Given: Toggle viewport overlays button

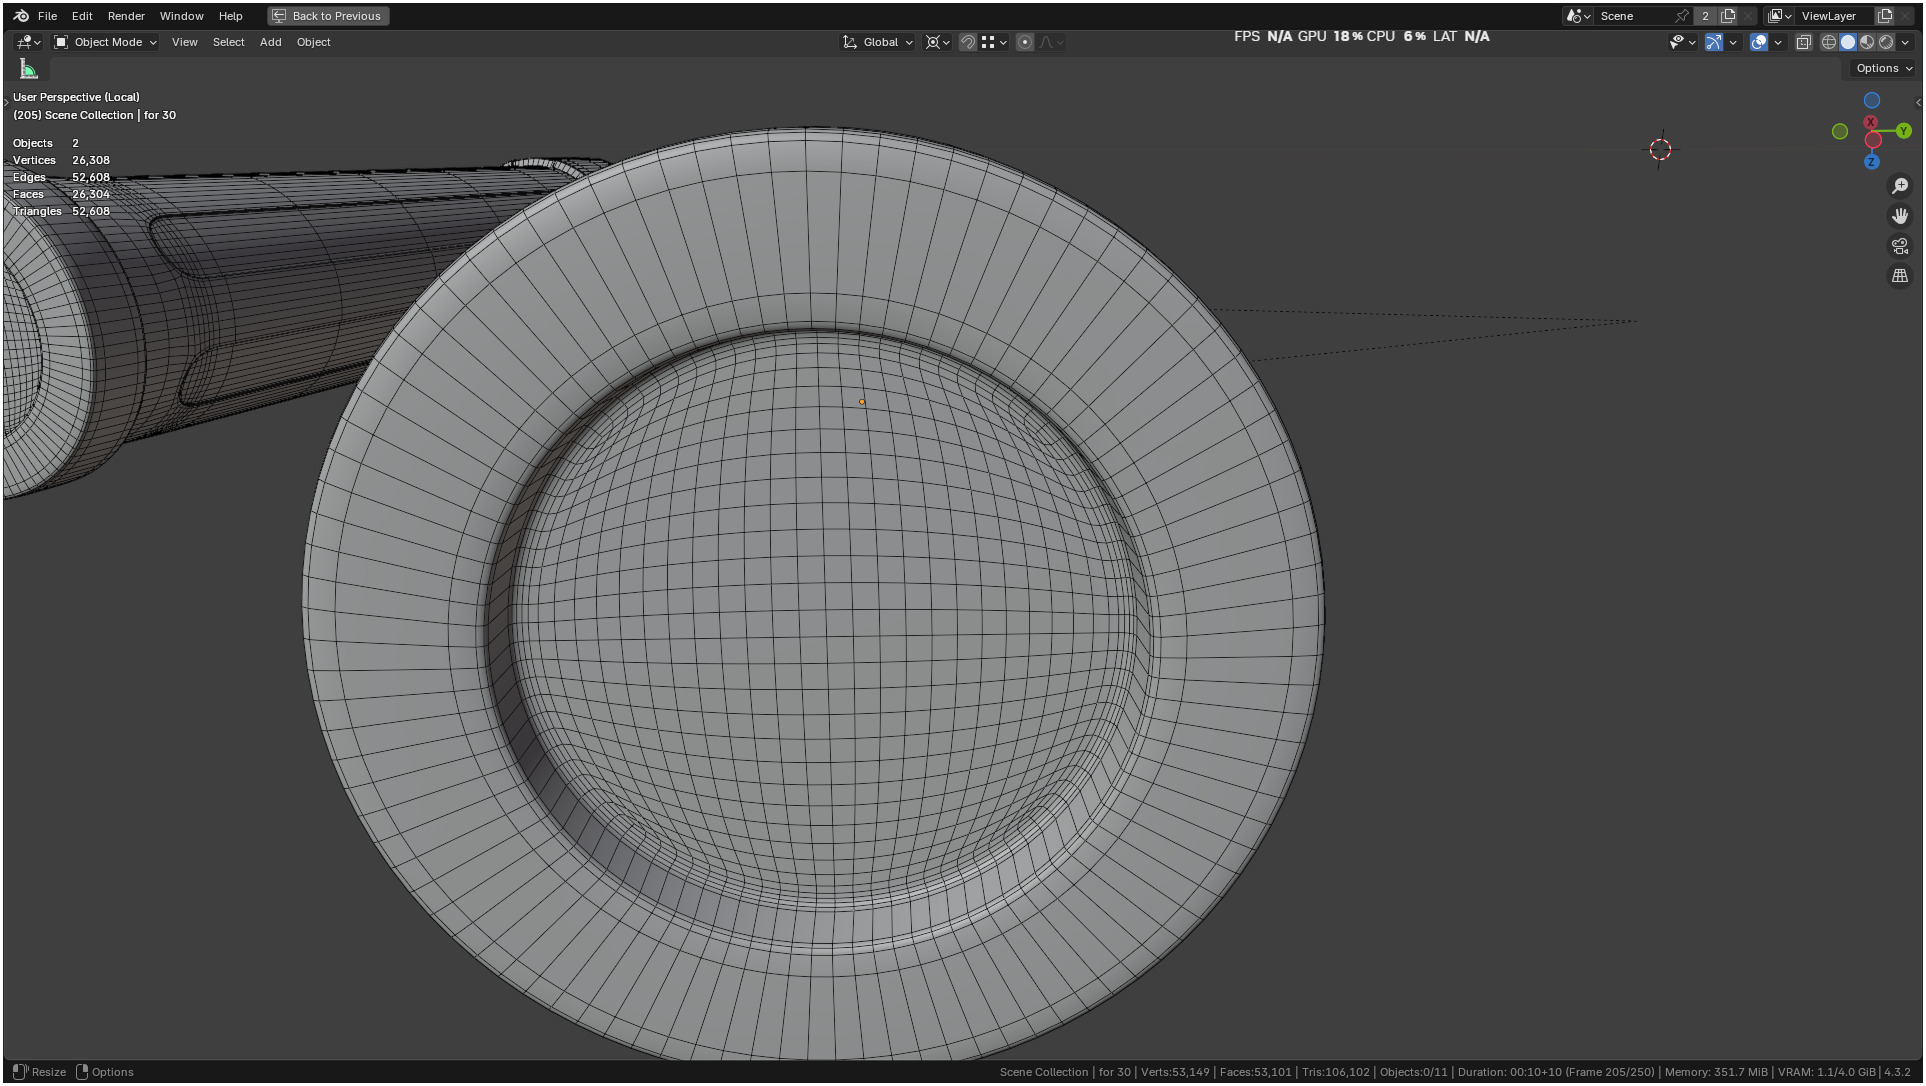Looking at the screenshot, I should click(x=1759, y=42).
